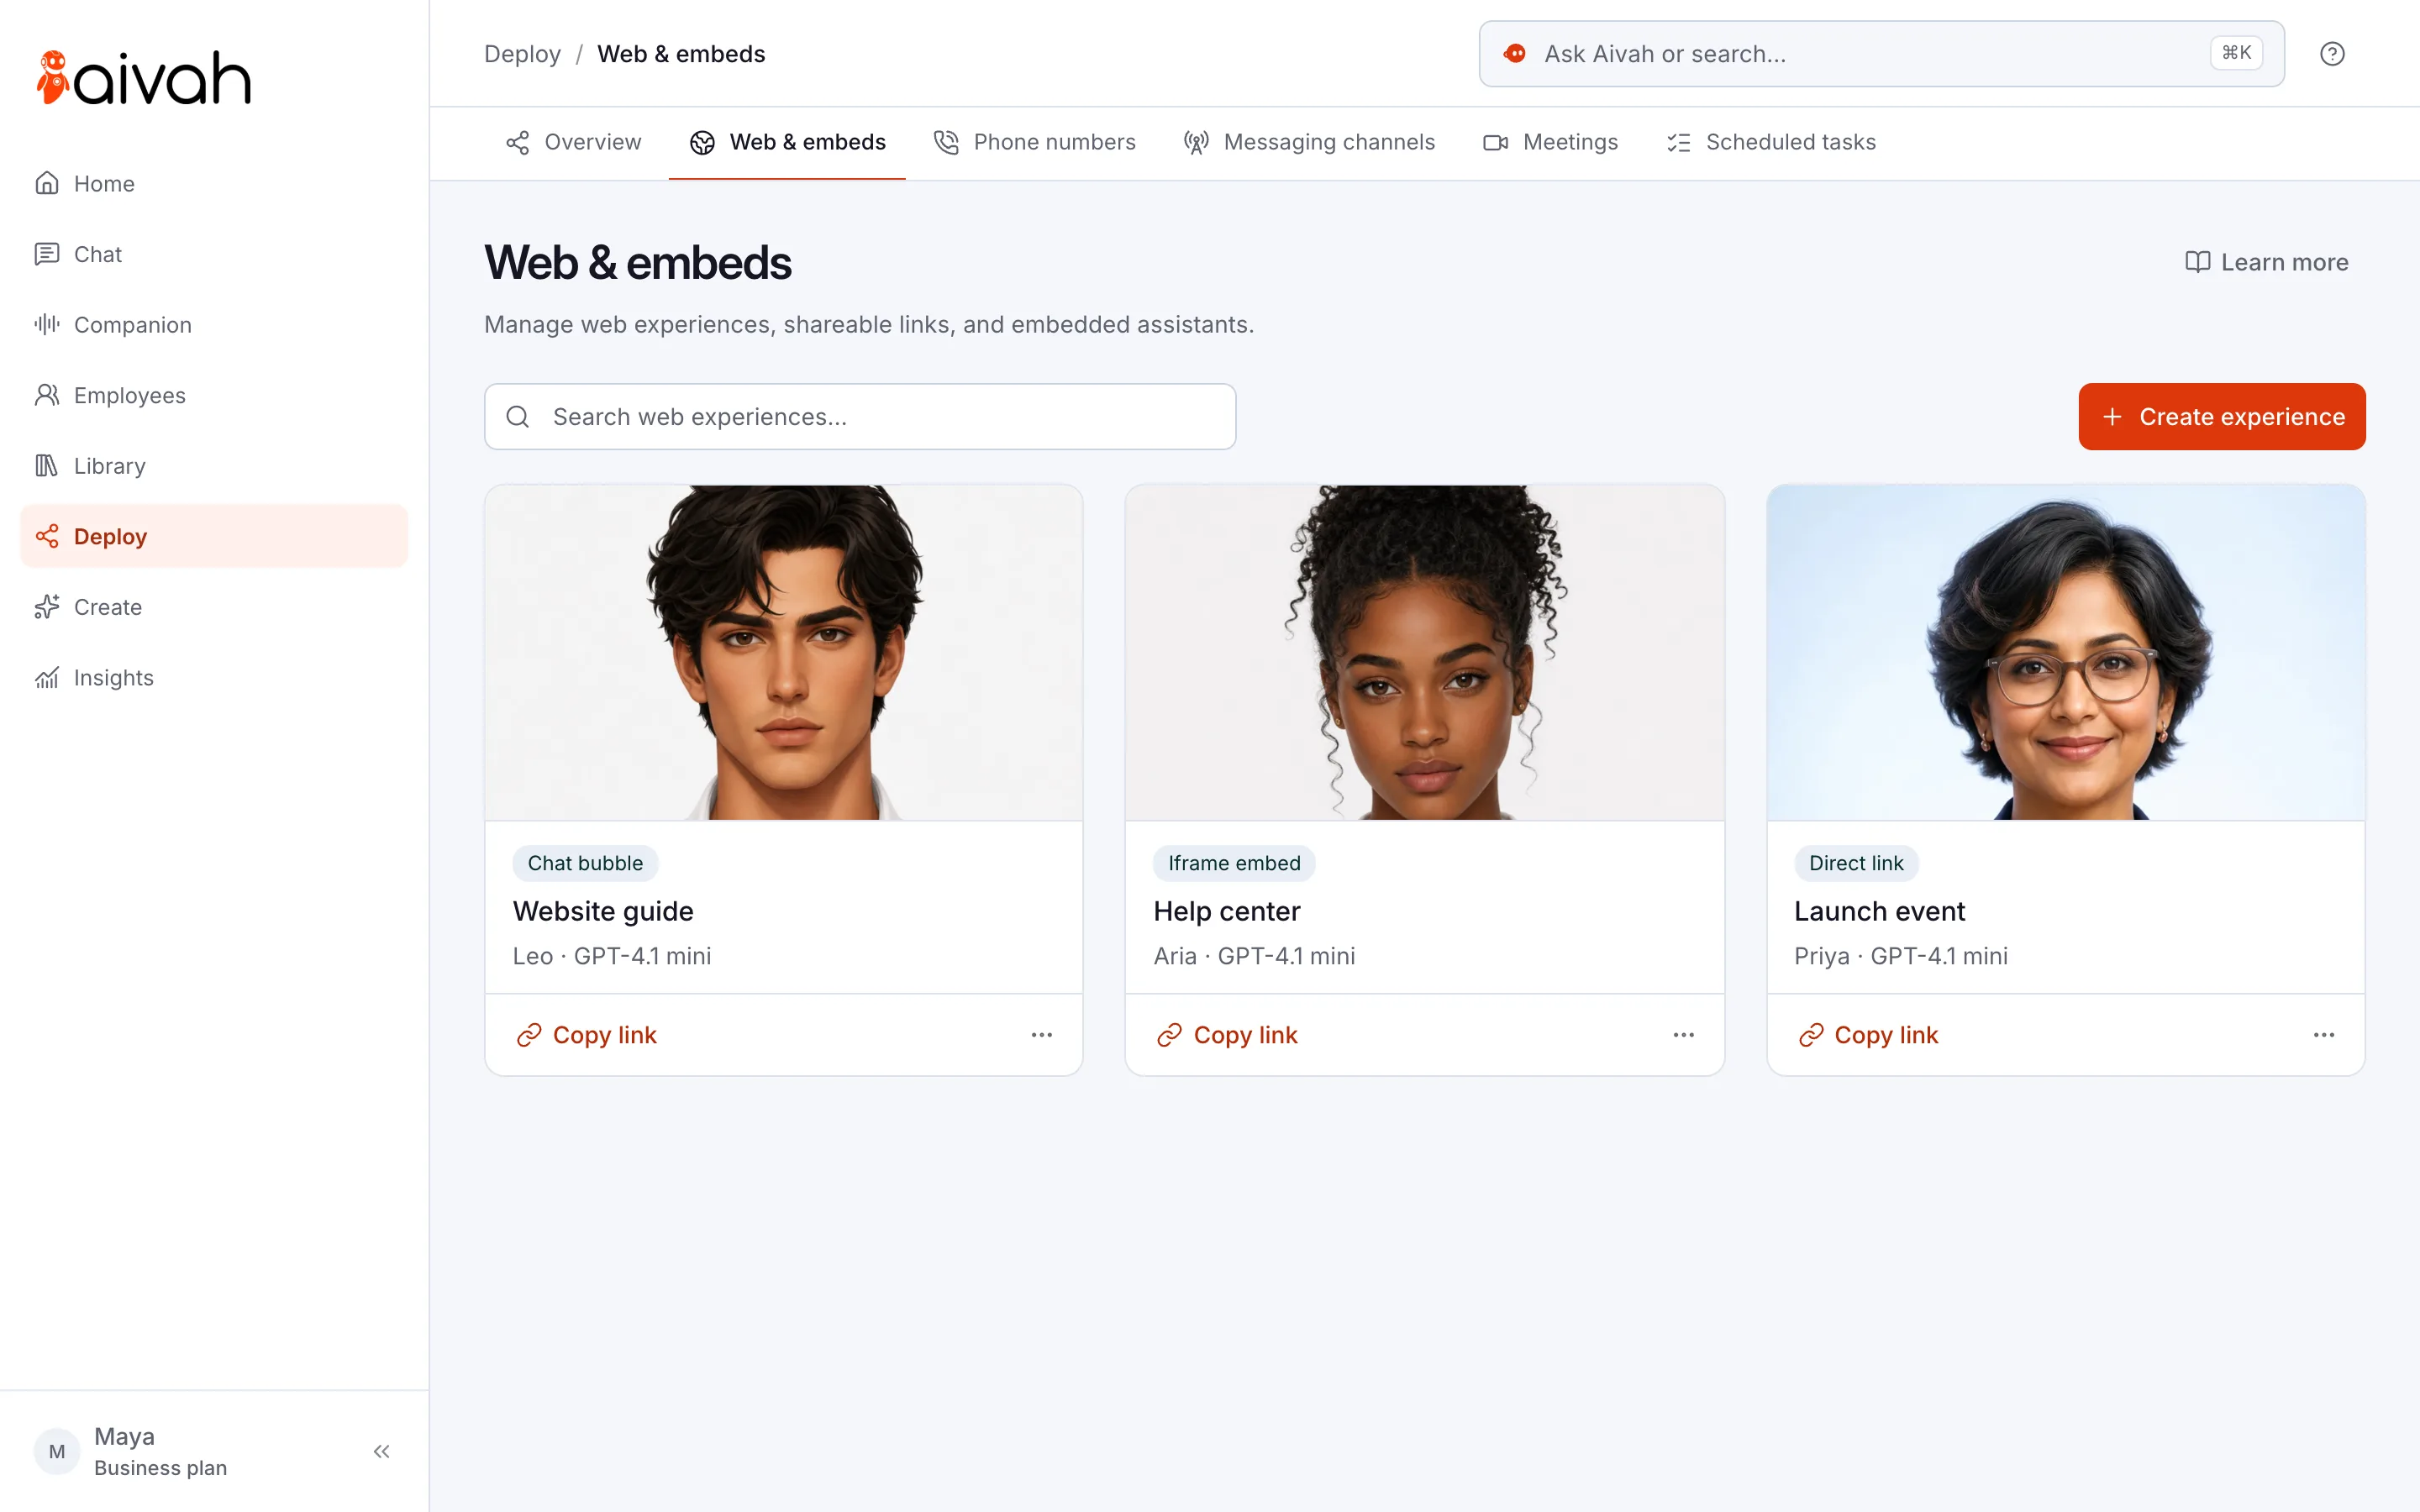Switch to the Overview tab

574,142
